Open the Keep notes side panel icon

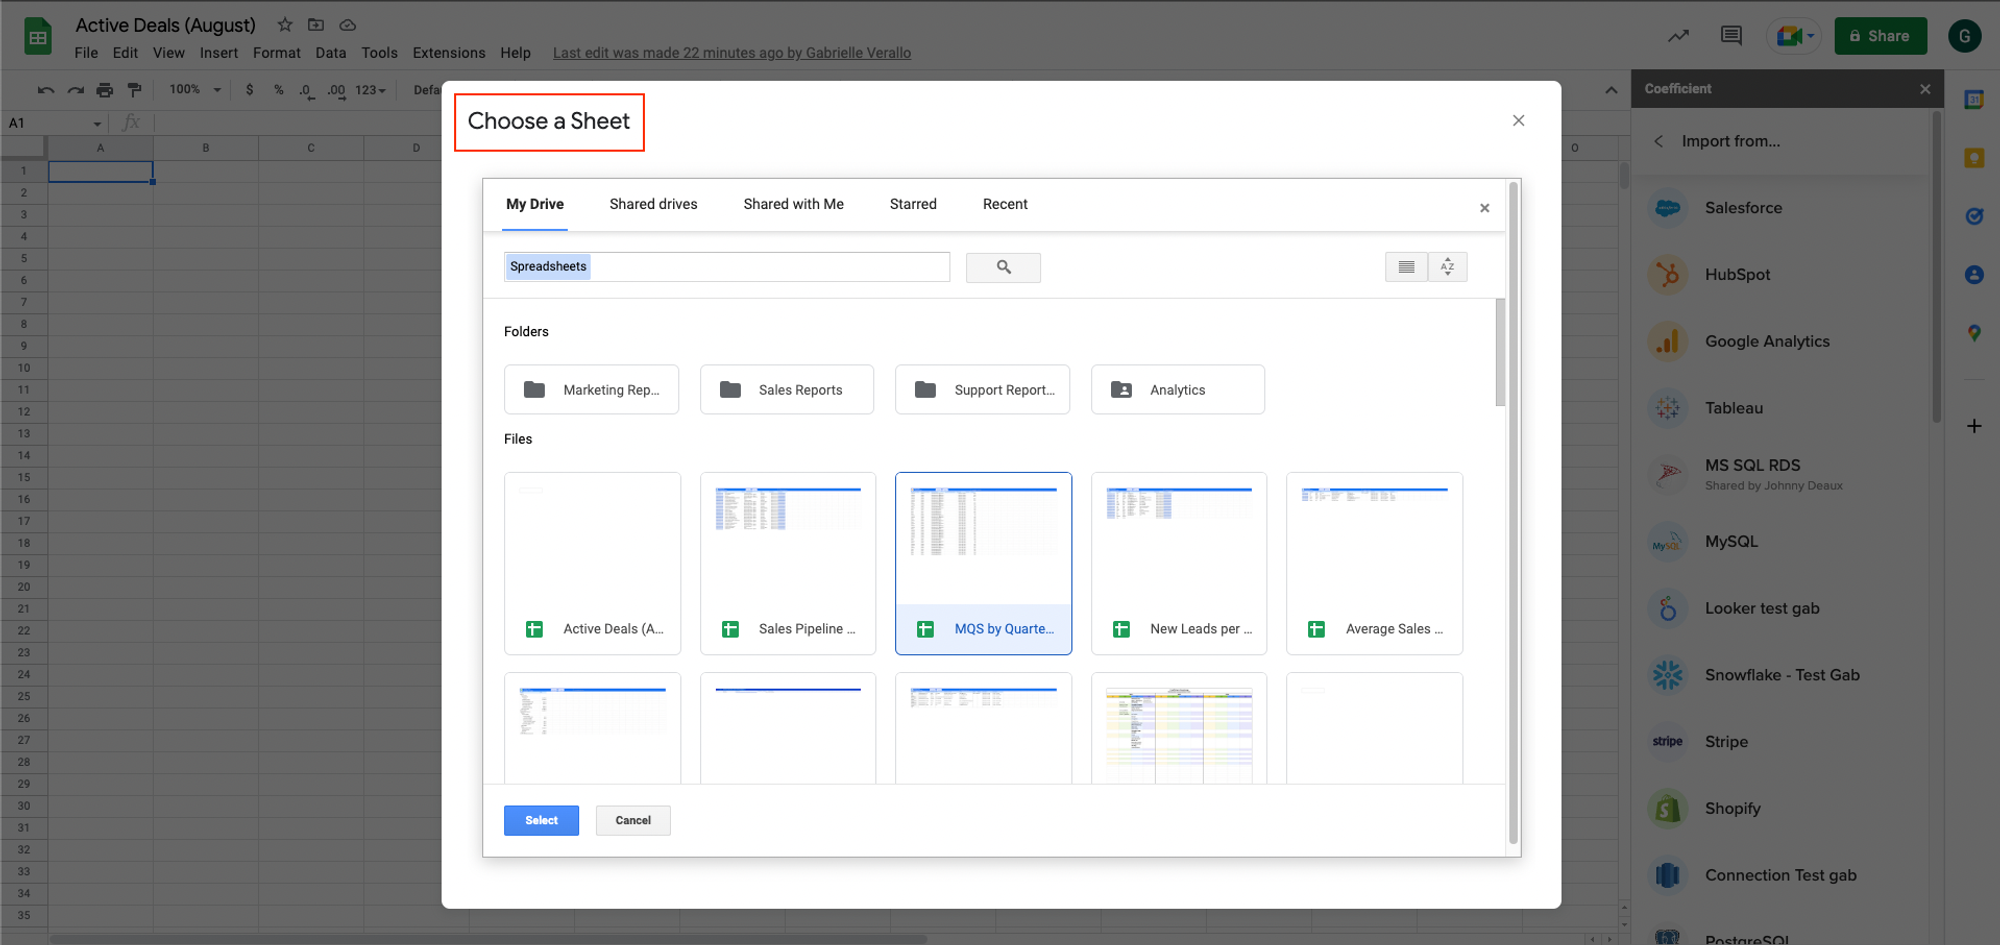(x=1974, y=158)
